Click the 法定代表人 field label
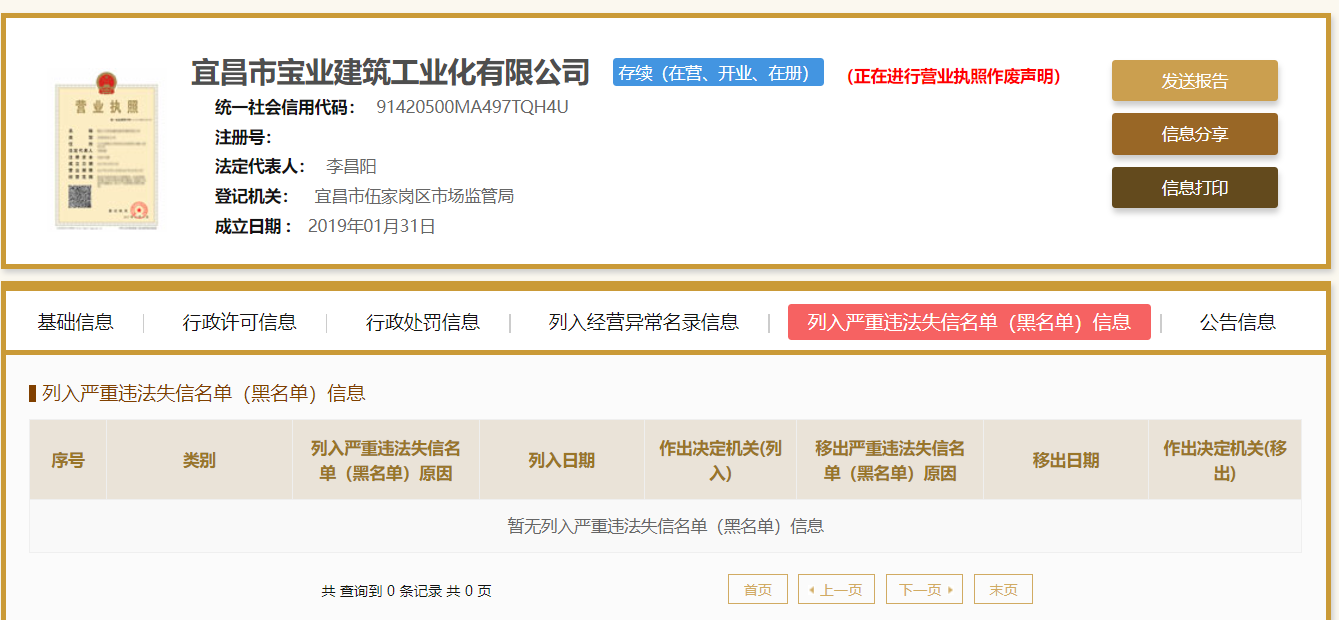The height and width of the screenshot is (620, 1339). coord(260,167)
